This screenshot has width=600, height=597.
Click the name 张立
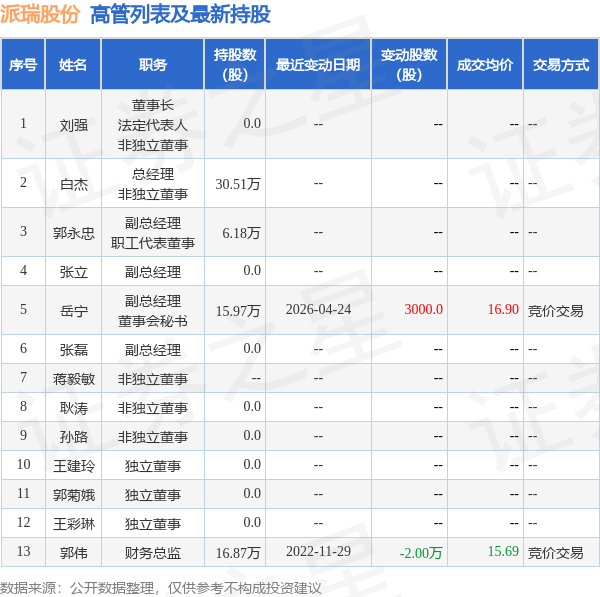pyautogui.click(x=73, y=272)
